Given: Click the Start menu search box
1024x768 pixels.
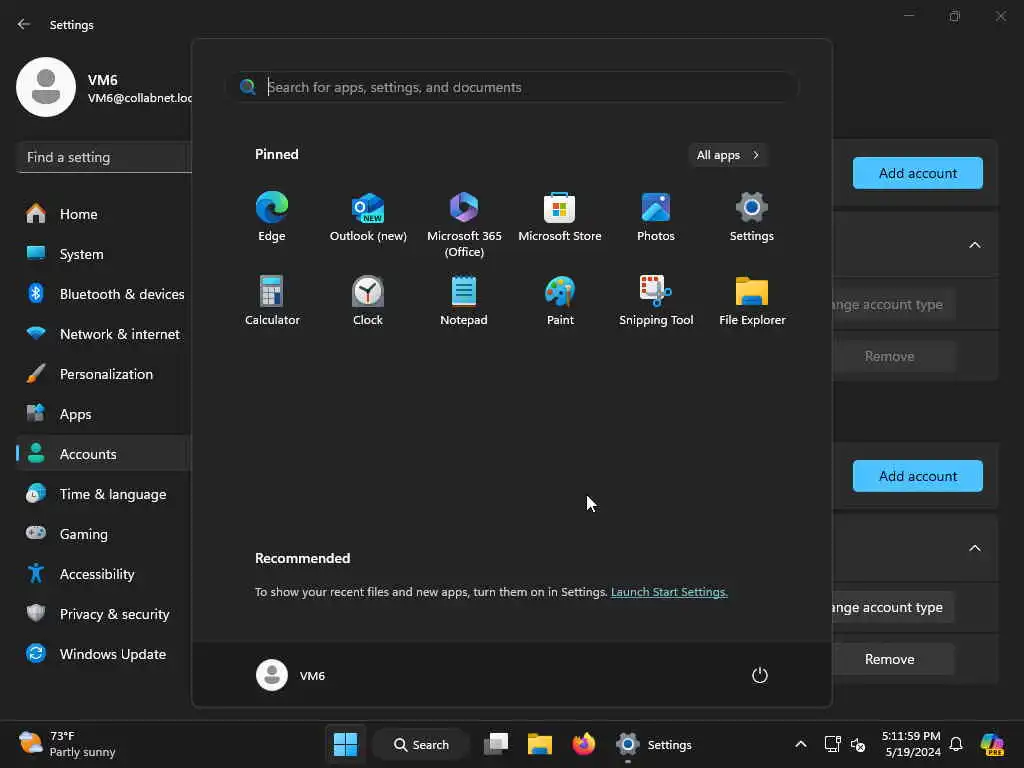Looking at the screenshot, I should coord(513,87).
